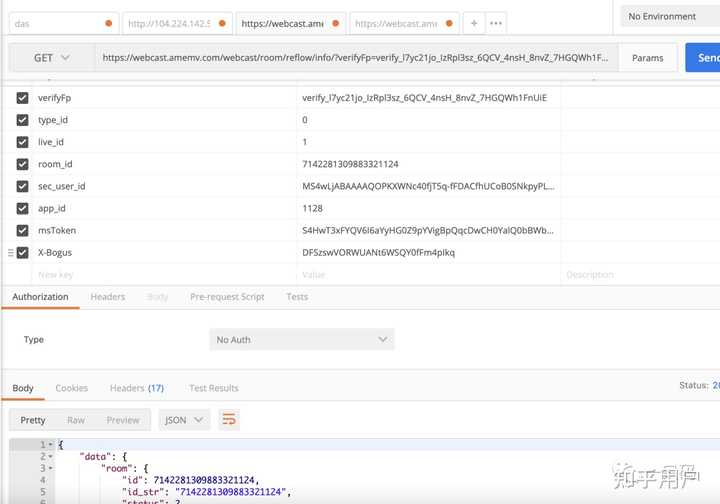
Task: Open the tab options ellipsis menu
Action: pos(496,23)
